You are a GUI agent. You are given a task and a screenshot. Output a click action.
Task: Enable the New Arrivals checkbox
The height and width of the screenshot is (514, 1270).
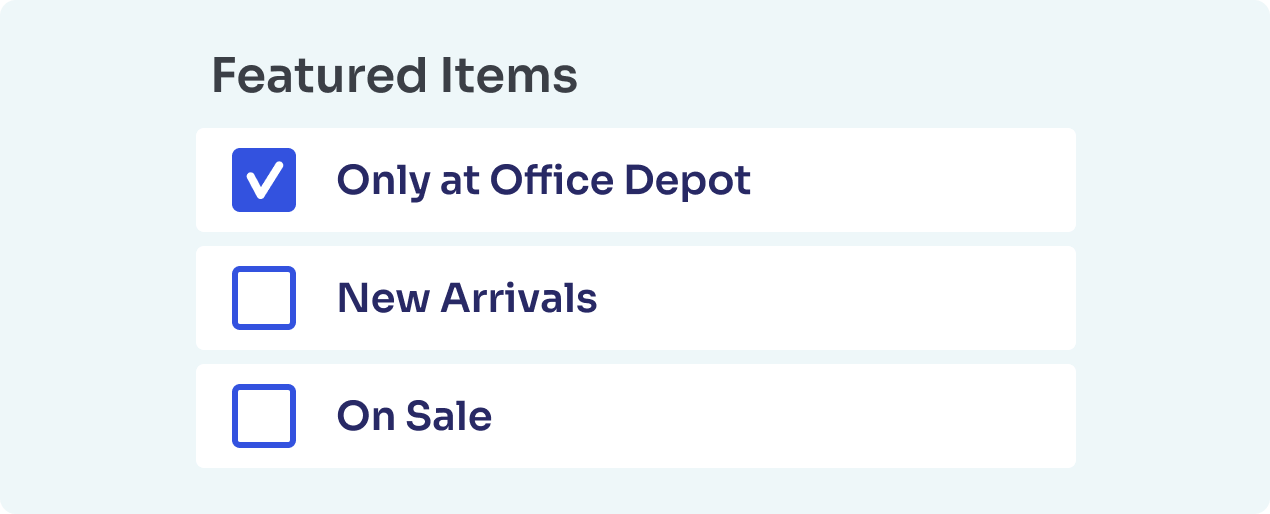point(264,298)
